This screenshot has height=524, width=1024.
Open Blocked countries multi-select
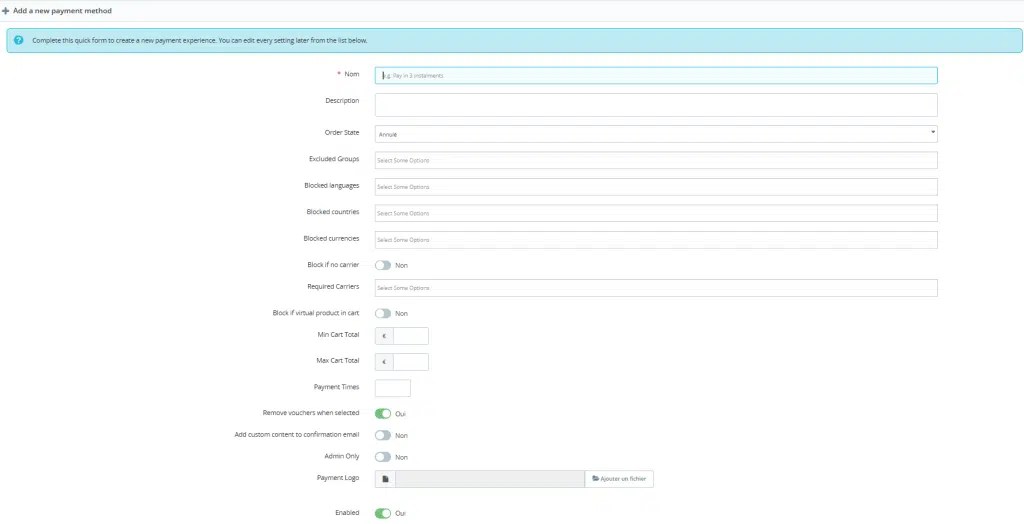click(656, 213)
